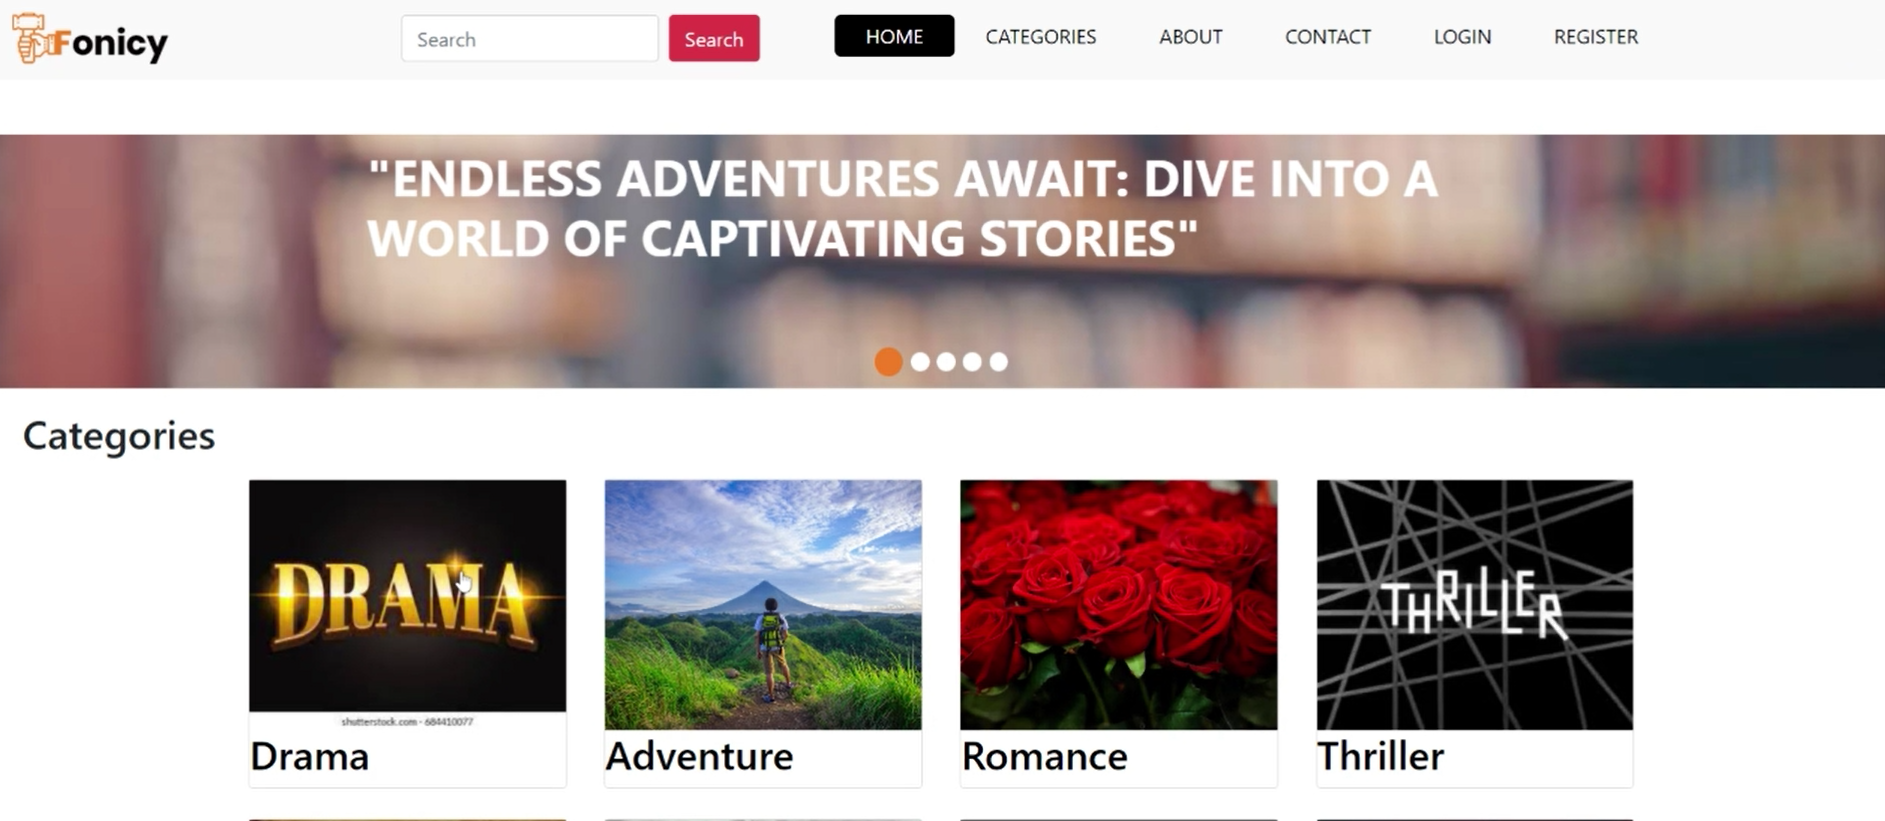Open the Register page

point(1595,36)
